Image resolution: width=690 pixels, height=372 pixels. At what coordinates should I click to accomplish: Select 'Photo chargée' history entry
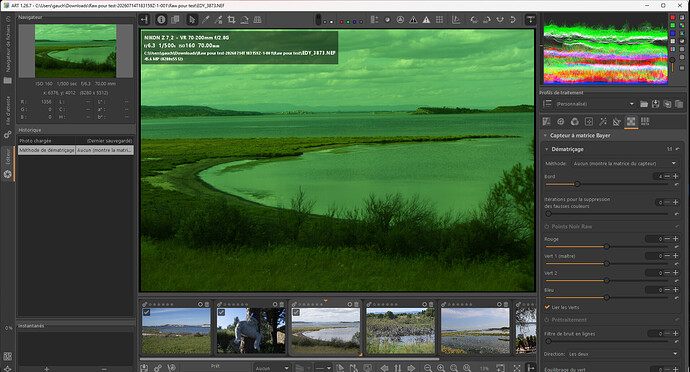[76, 141]
